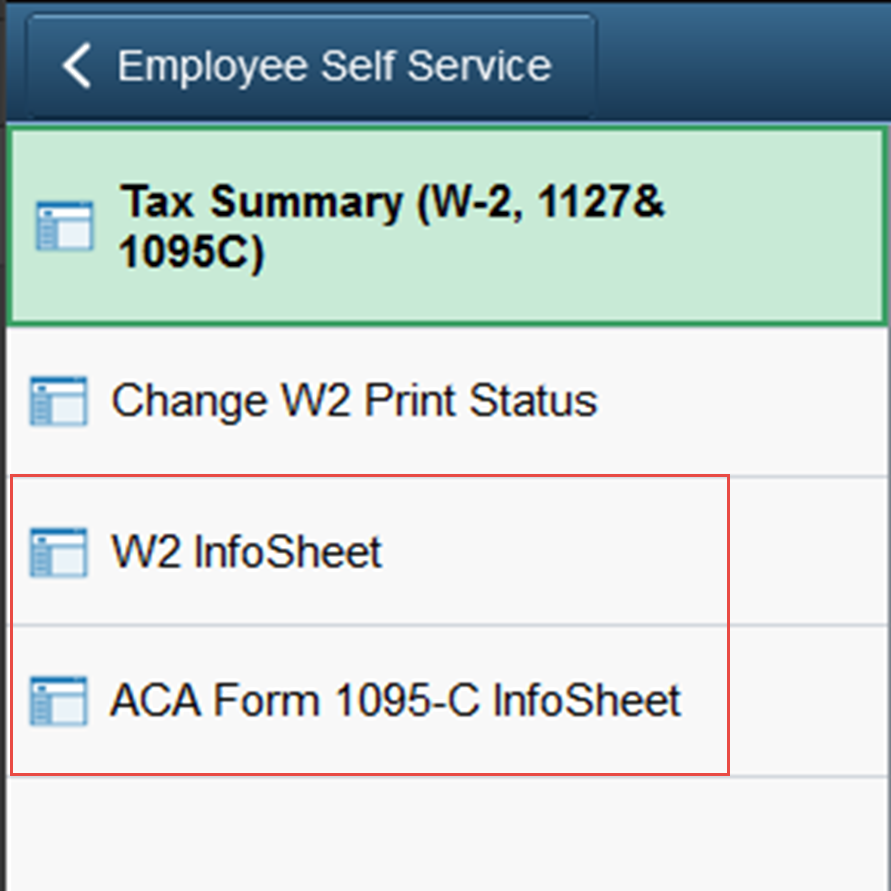
Task: Click the W2 InfoSheet page icon
Action: 59,552
